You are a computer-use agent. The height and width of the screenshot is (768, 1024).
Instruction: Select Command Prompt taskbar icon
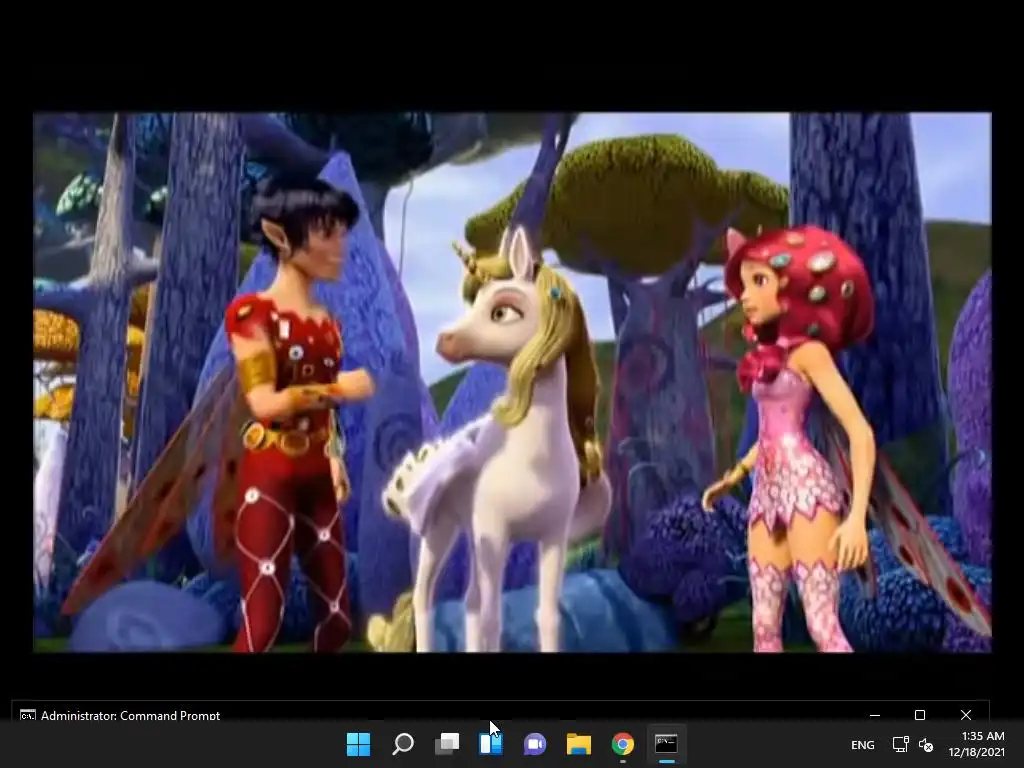[x=667, y=744]
